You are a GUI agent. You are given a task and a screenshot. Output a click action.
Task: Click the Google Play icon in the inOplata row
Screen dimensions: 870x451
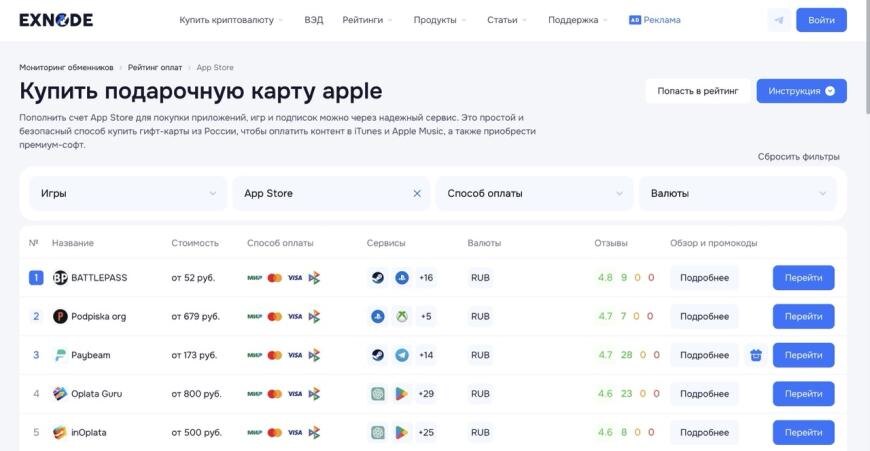[402, 432]
